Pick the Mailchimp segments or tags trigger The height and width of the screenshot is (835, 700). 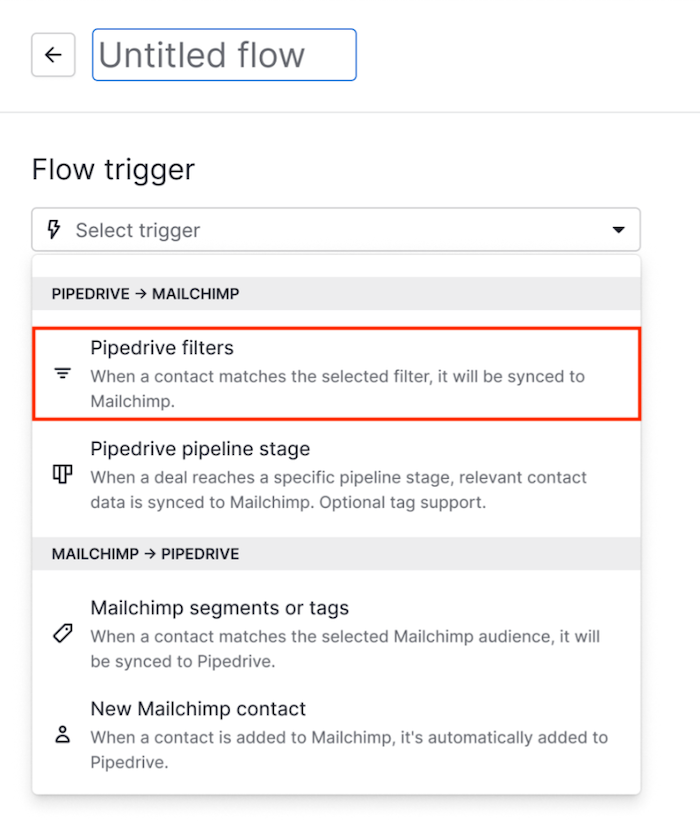(x=219, y=608)
